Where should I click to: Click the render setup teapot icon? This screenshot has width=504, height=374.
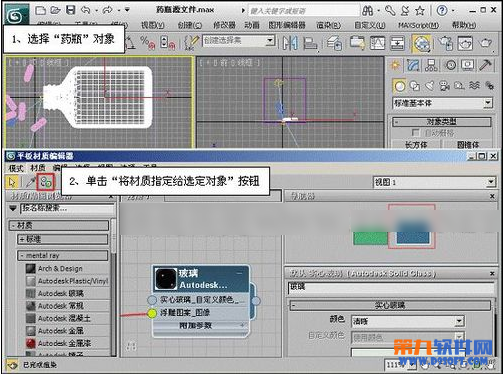(445, 43)
